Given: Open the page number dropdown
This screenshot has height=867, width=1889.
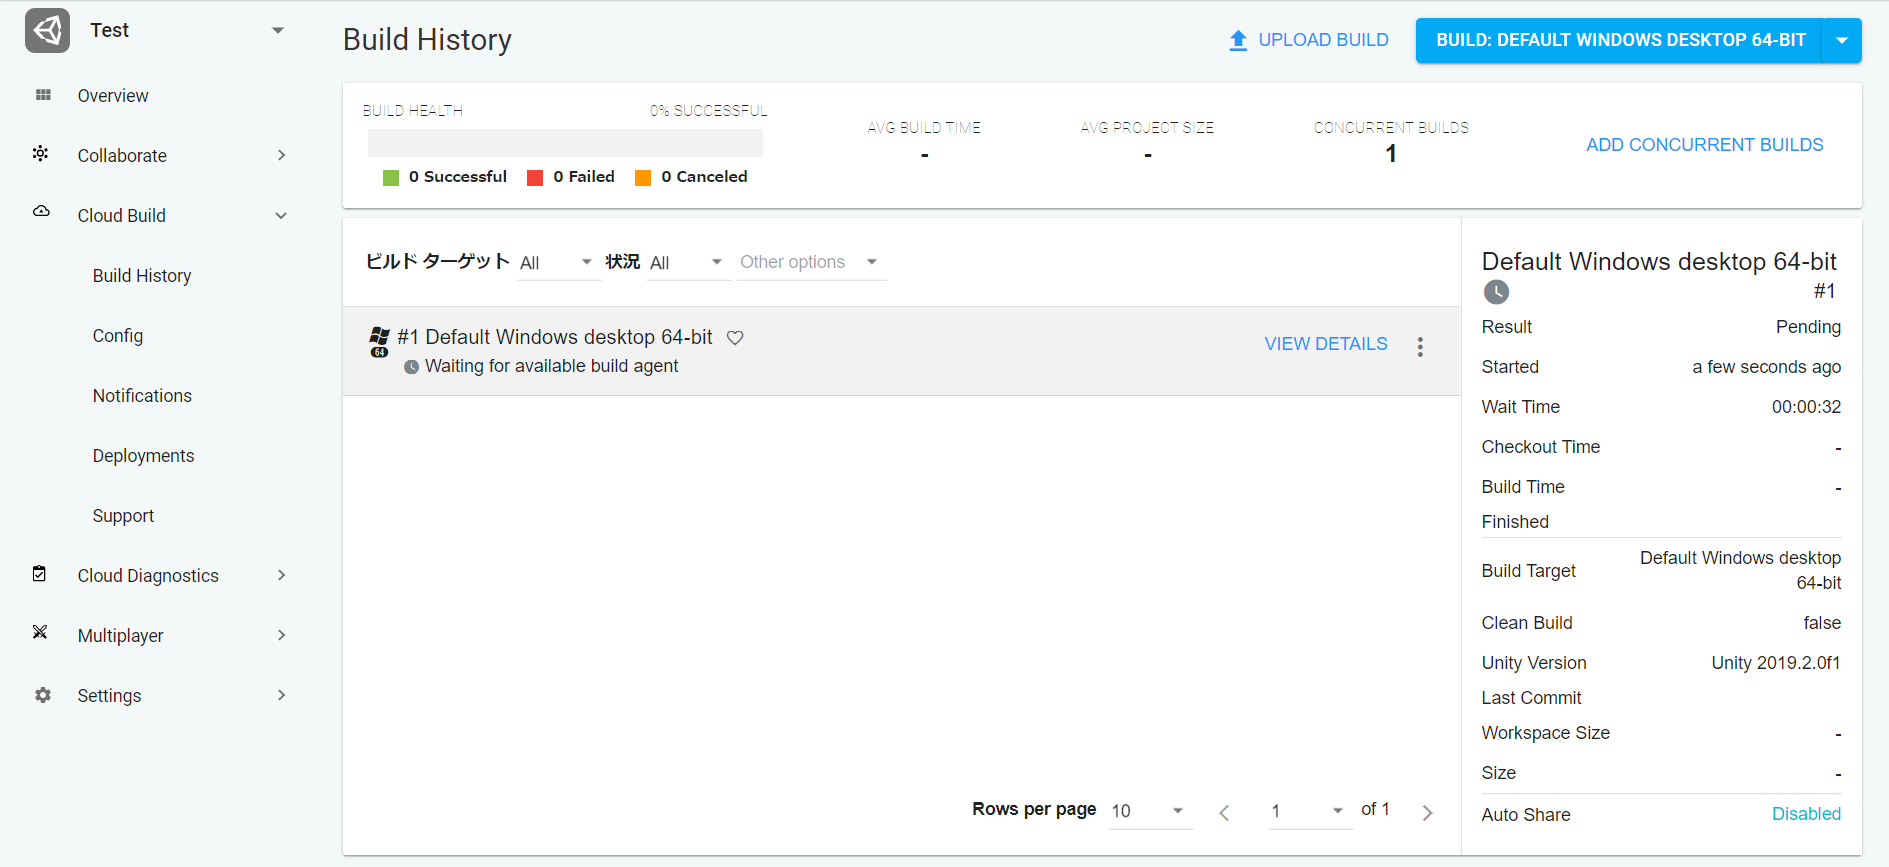Looking at the screenshot, I should [1310, 811].
